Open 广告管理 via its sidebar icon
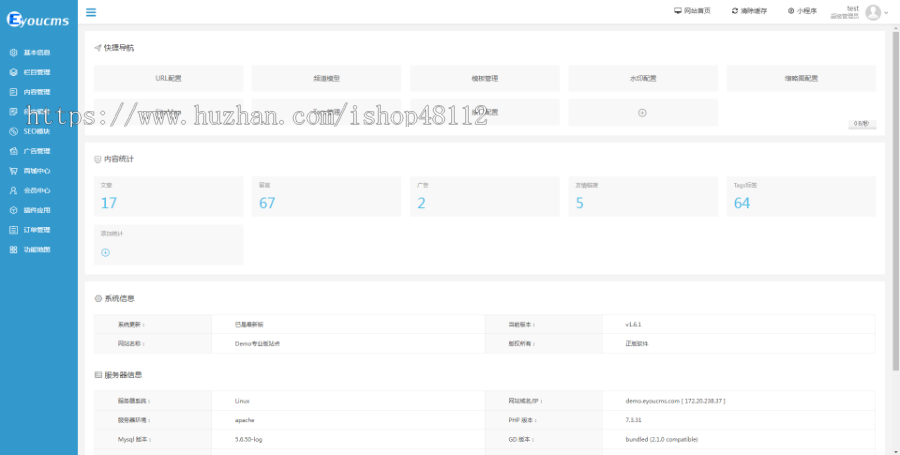The width and height of the screenshot is (900, 455). [x=14, y=151]
